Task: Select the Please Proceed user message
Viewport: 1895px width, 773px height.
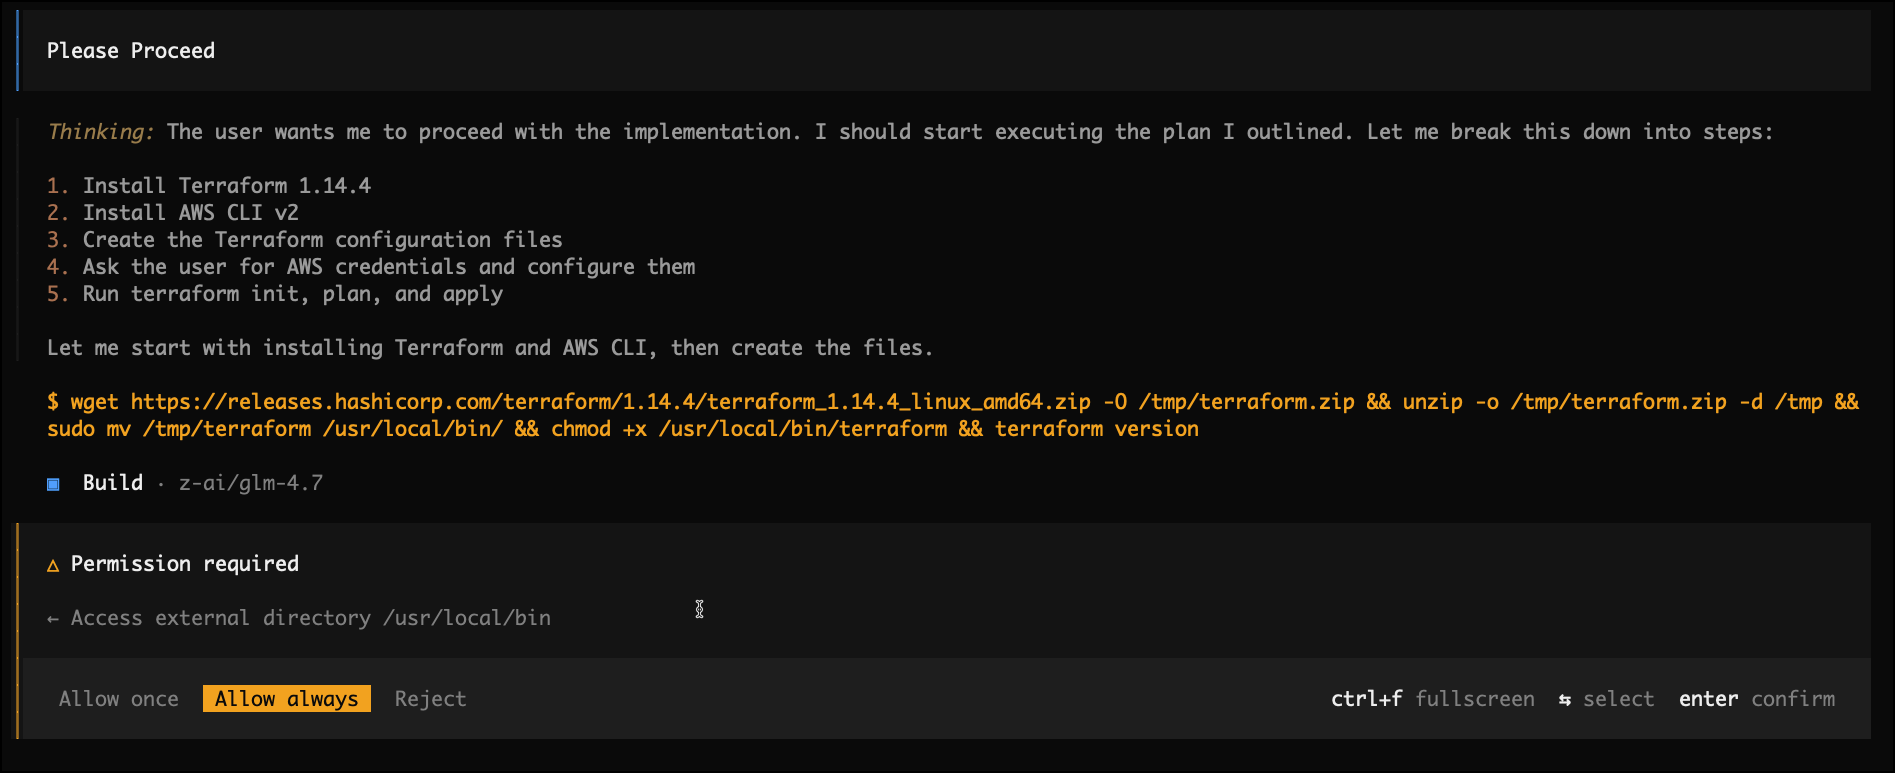Action: (x=131, y=51)
